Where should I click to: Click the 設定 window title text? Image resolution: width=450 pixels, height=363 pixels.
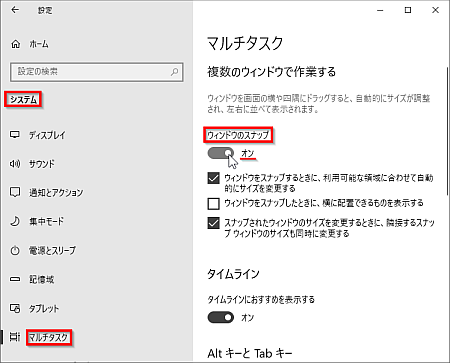(x=45, y=10)
